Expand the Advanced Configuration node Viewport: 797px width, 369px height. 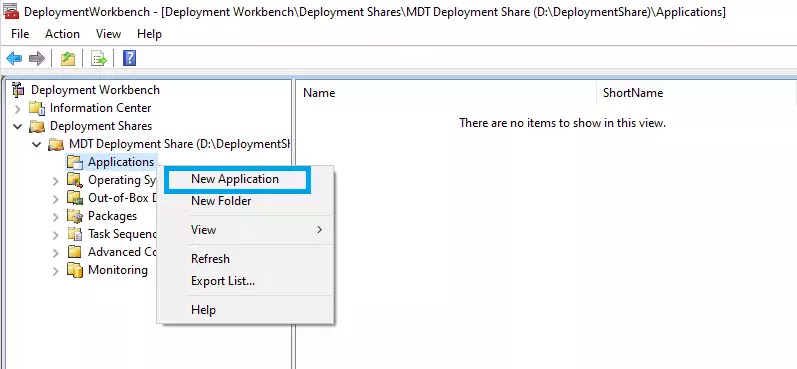[56, 253]
